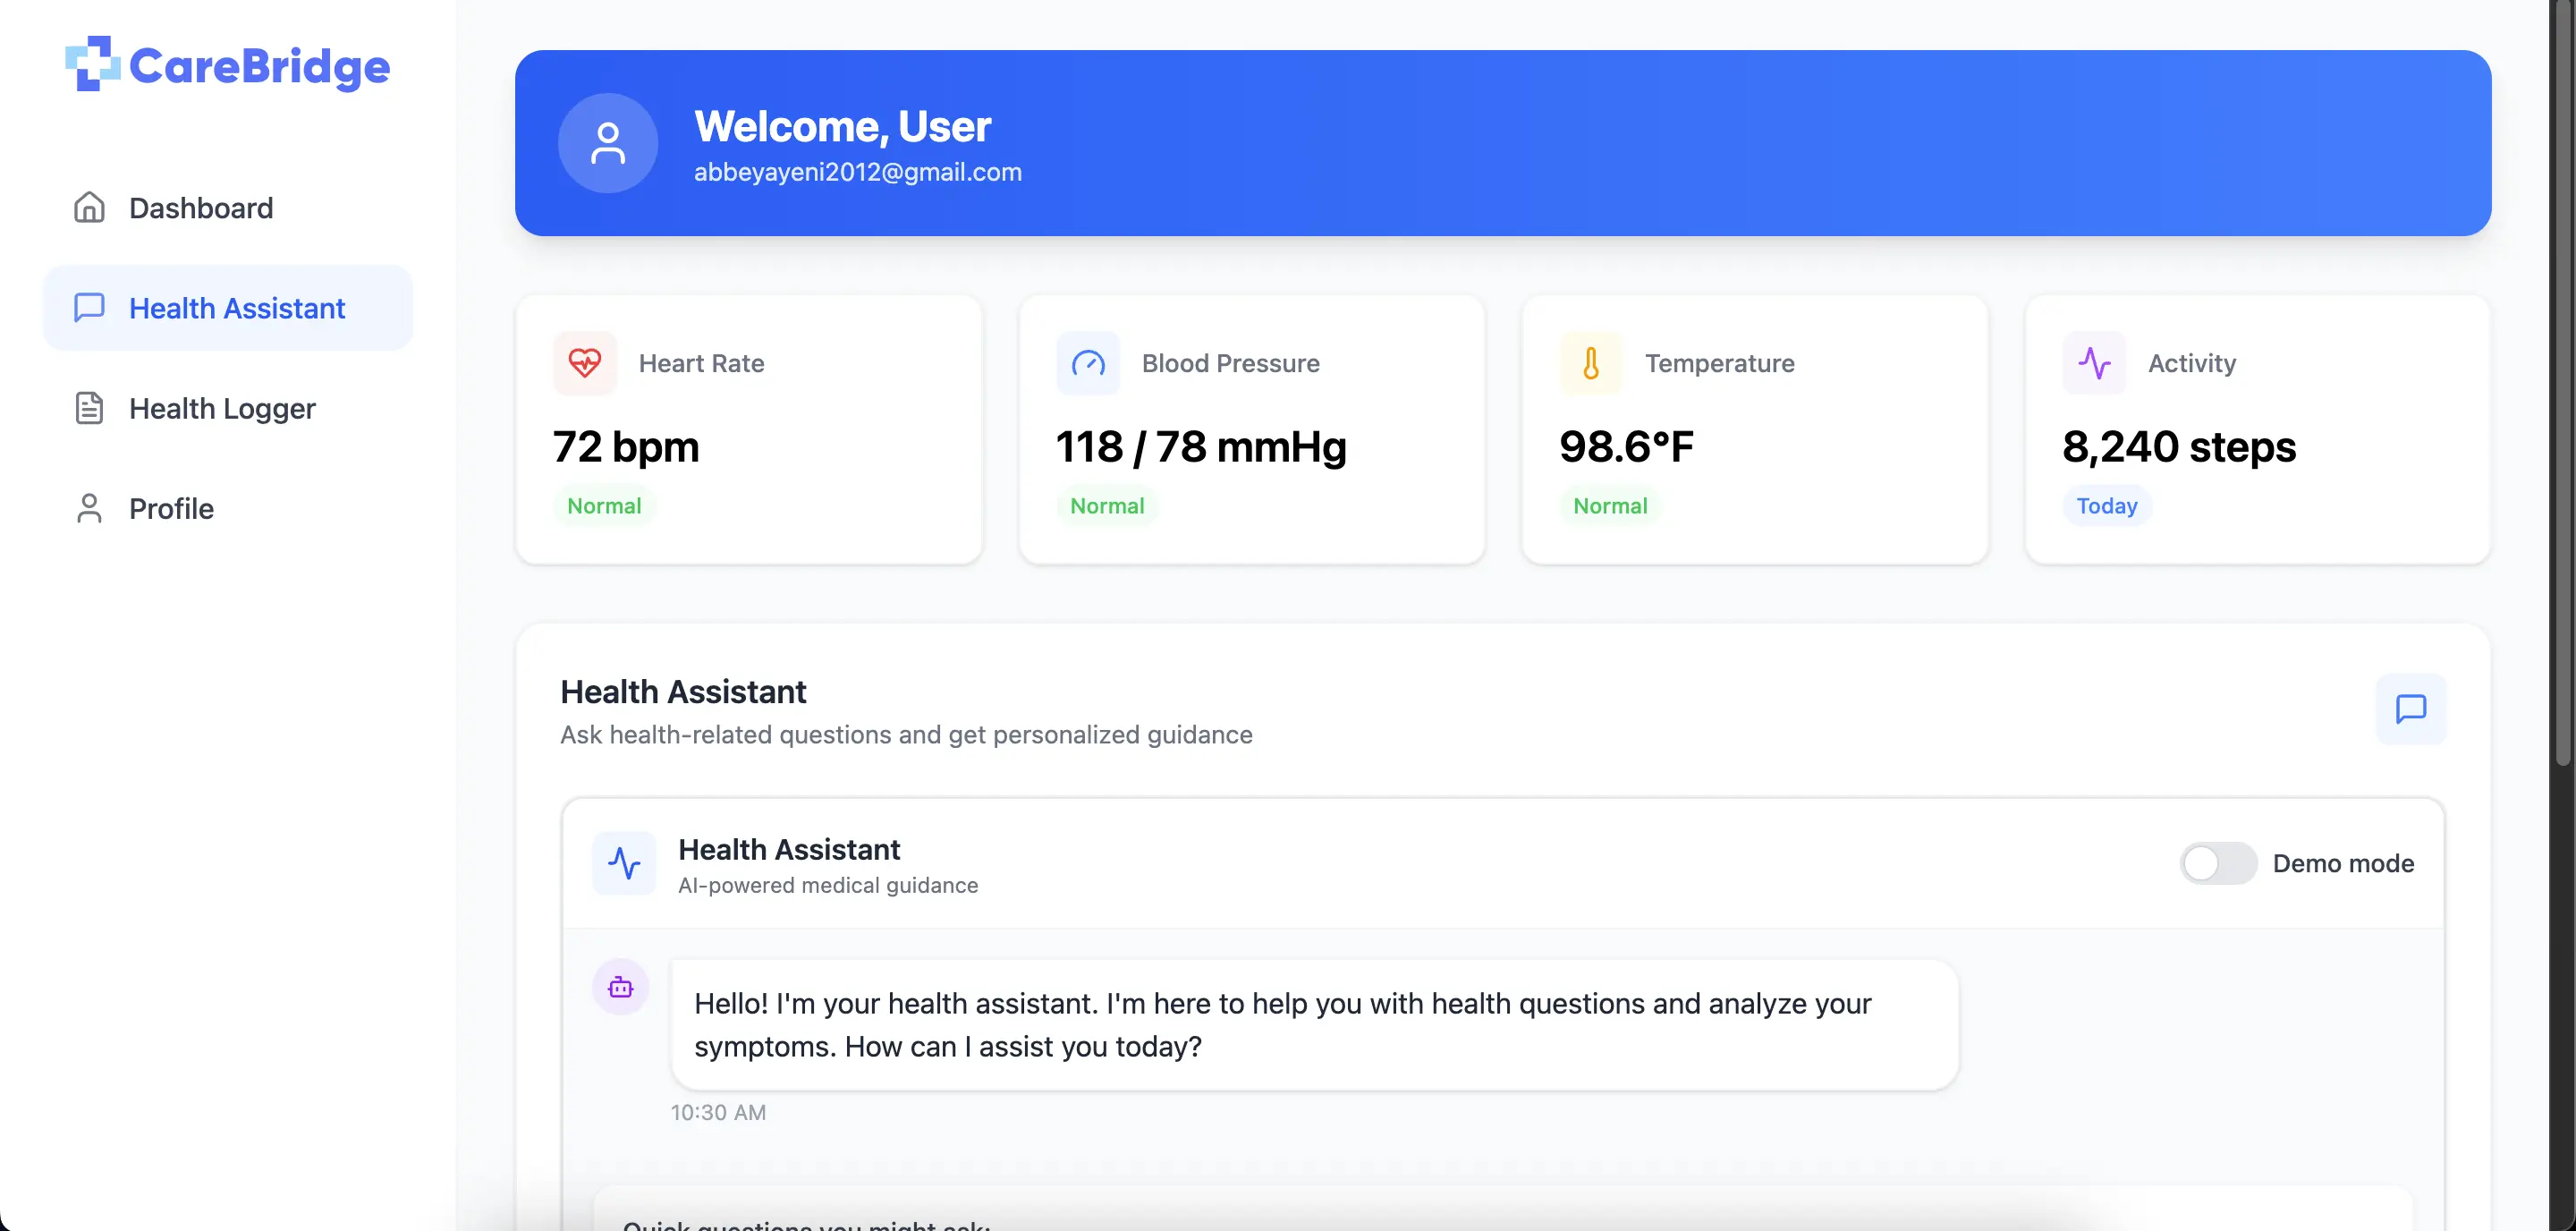
Task: Click the robot avatar beside greeting message
Action: click(x=620, y=987)
